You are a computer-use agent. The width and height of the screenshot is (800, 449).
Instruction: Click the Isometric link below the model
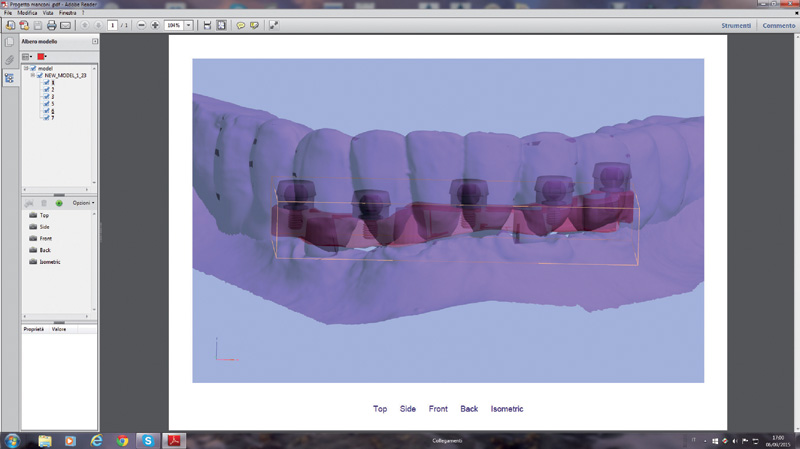[x=507, y=409]
